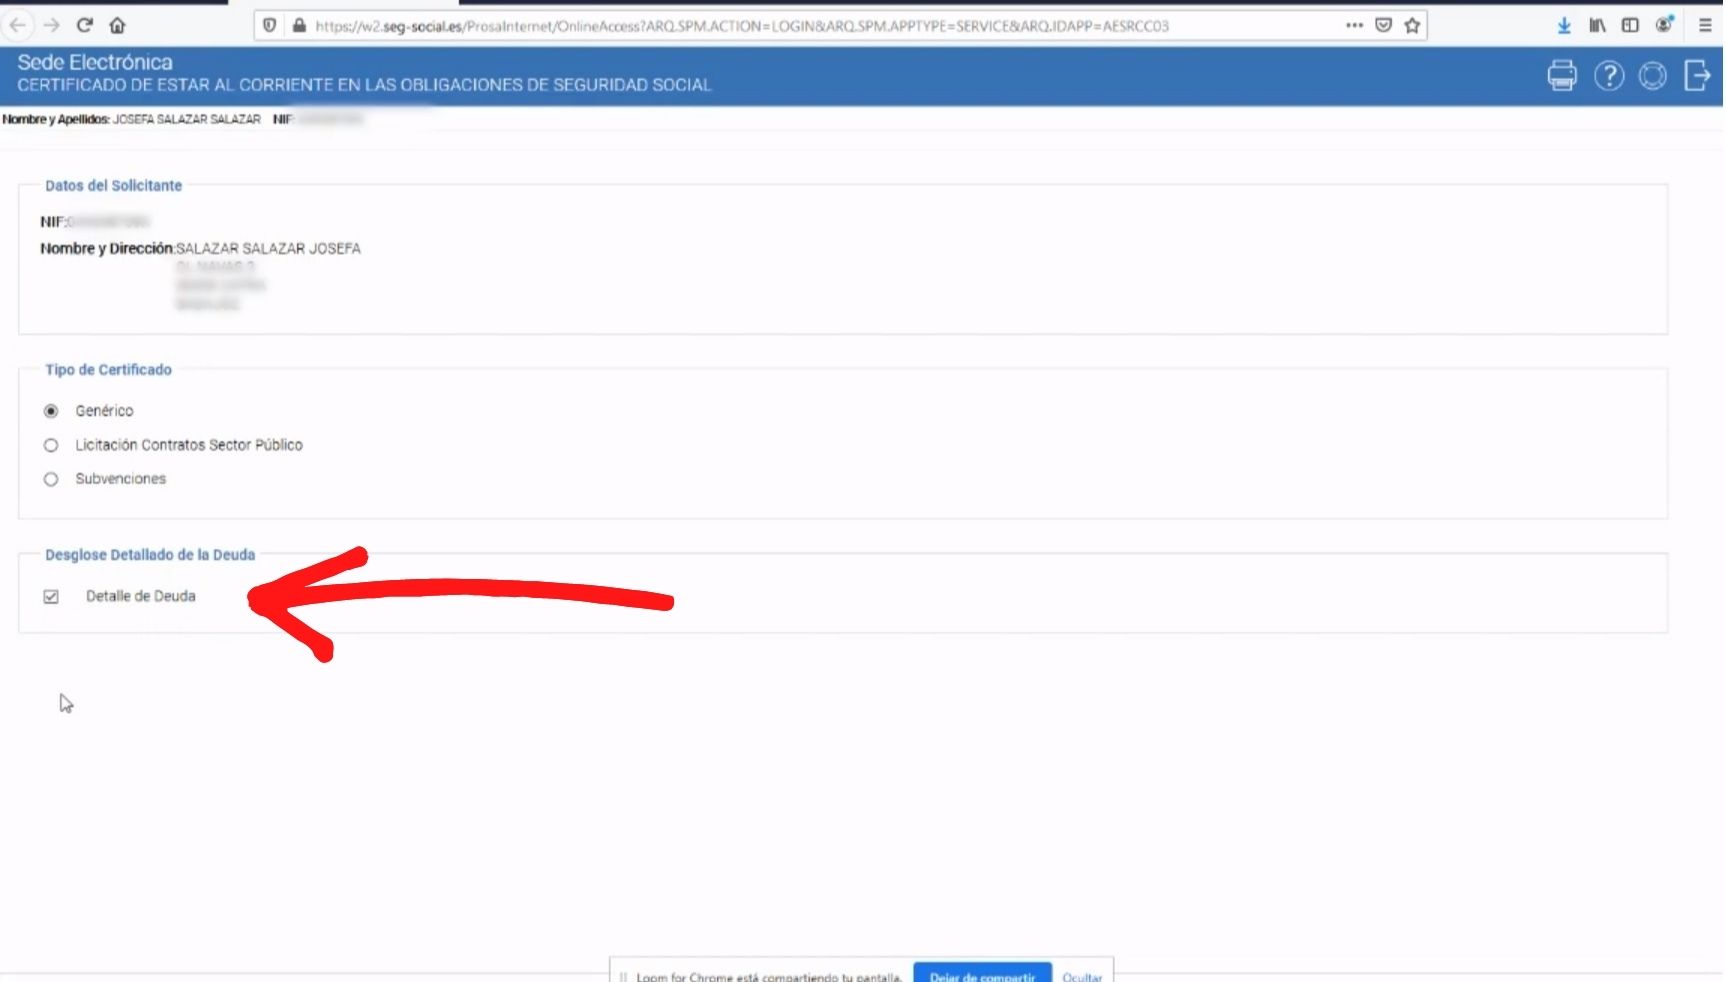
Task: Open page actions three-dot menu
Action: 1354,25
